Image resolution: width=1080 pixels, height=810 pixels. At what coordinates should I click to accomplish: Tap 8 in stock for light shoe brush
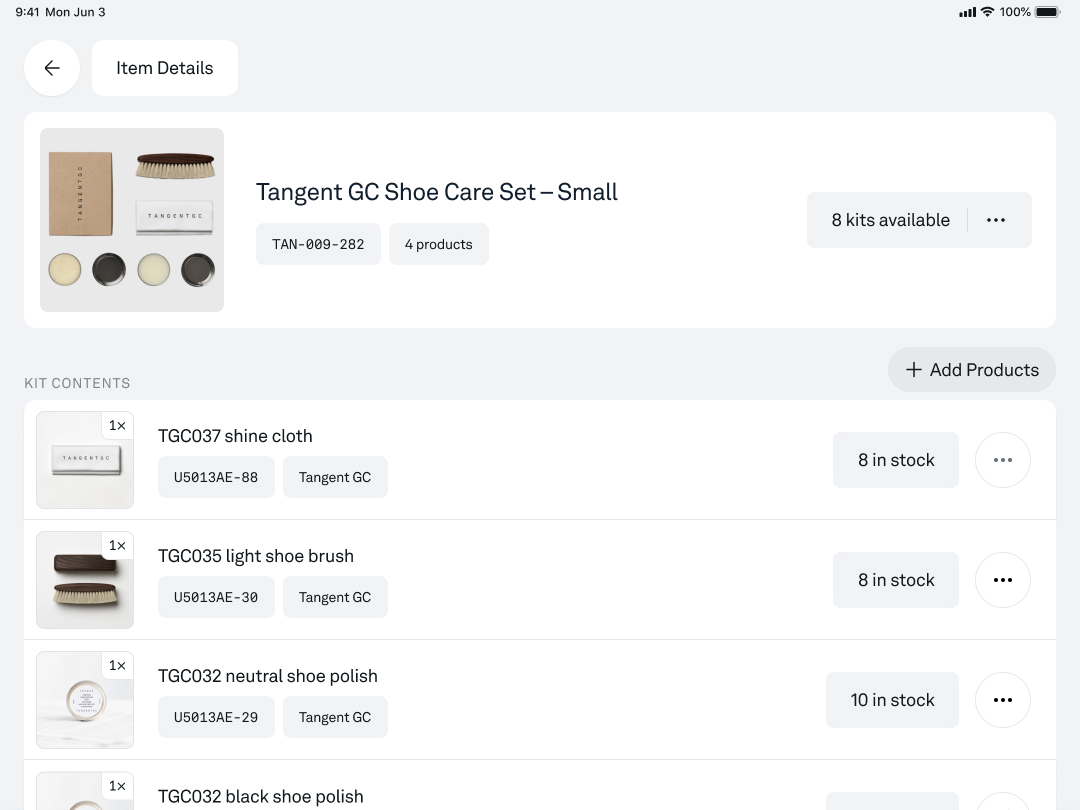895,580
